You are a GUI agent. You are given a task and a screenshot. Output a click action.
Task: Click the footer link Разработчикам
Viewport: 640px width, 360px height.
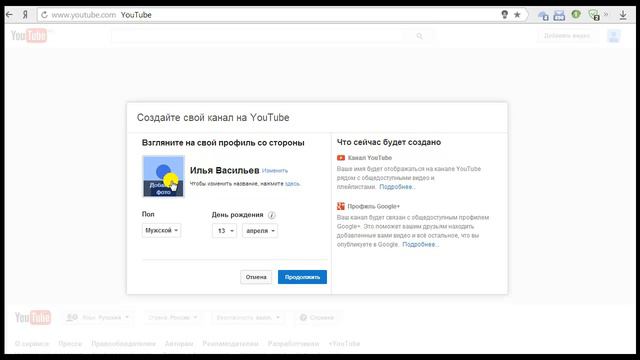click(293, 344)
